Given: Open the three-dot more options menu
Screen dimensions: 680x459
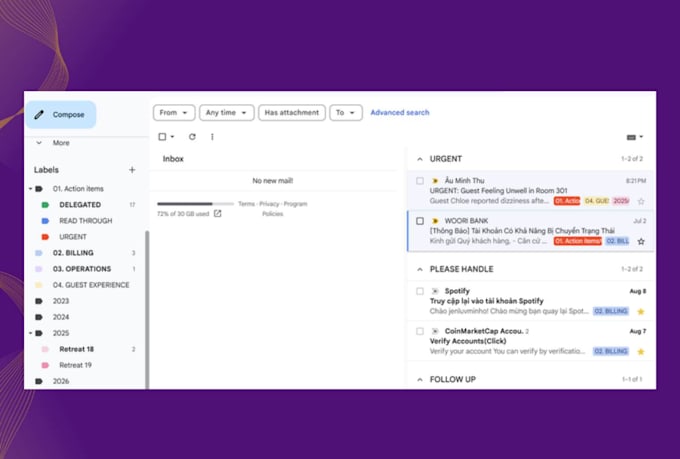Looking at the screenshot, I should [212, 137].
